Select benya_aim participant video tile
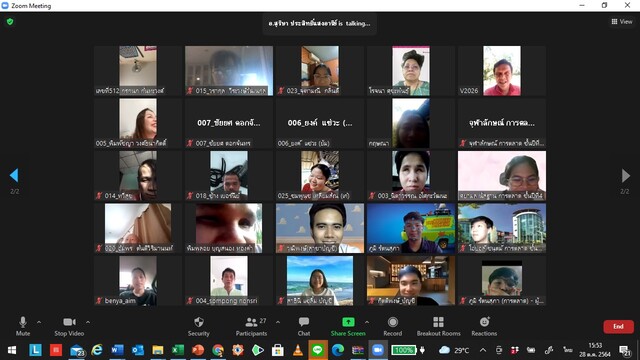The width and height of the screenshot is (640, 360). pyautogui.click(x=138, y=281)
